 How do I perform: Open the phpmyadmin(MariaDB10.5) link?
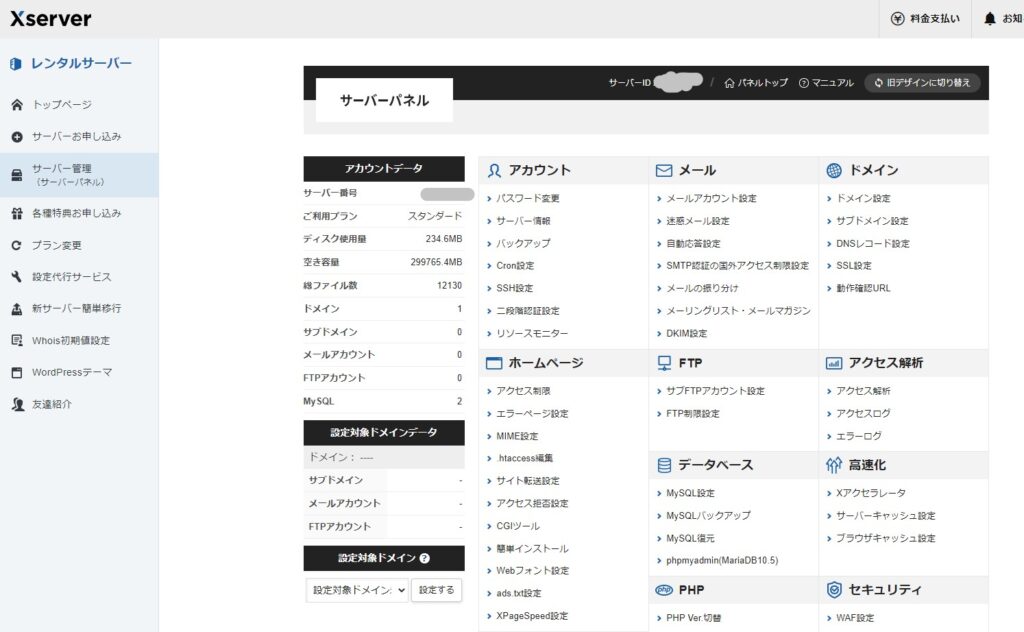click(722, 560)
